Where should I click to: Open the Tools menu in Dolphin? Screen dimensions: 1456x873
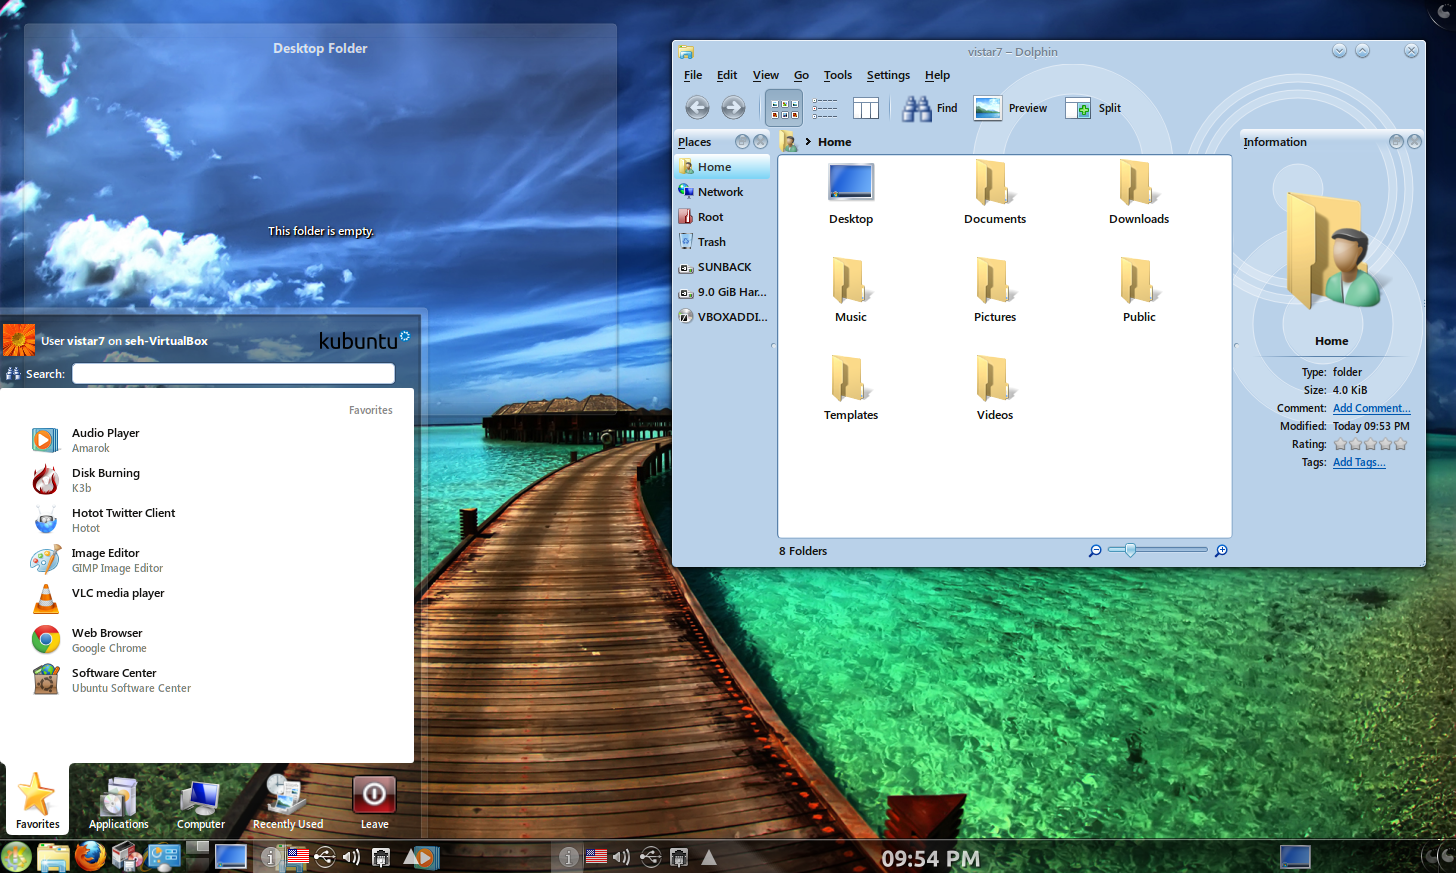point(837,75)
